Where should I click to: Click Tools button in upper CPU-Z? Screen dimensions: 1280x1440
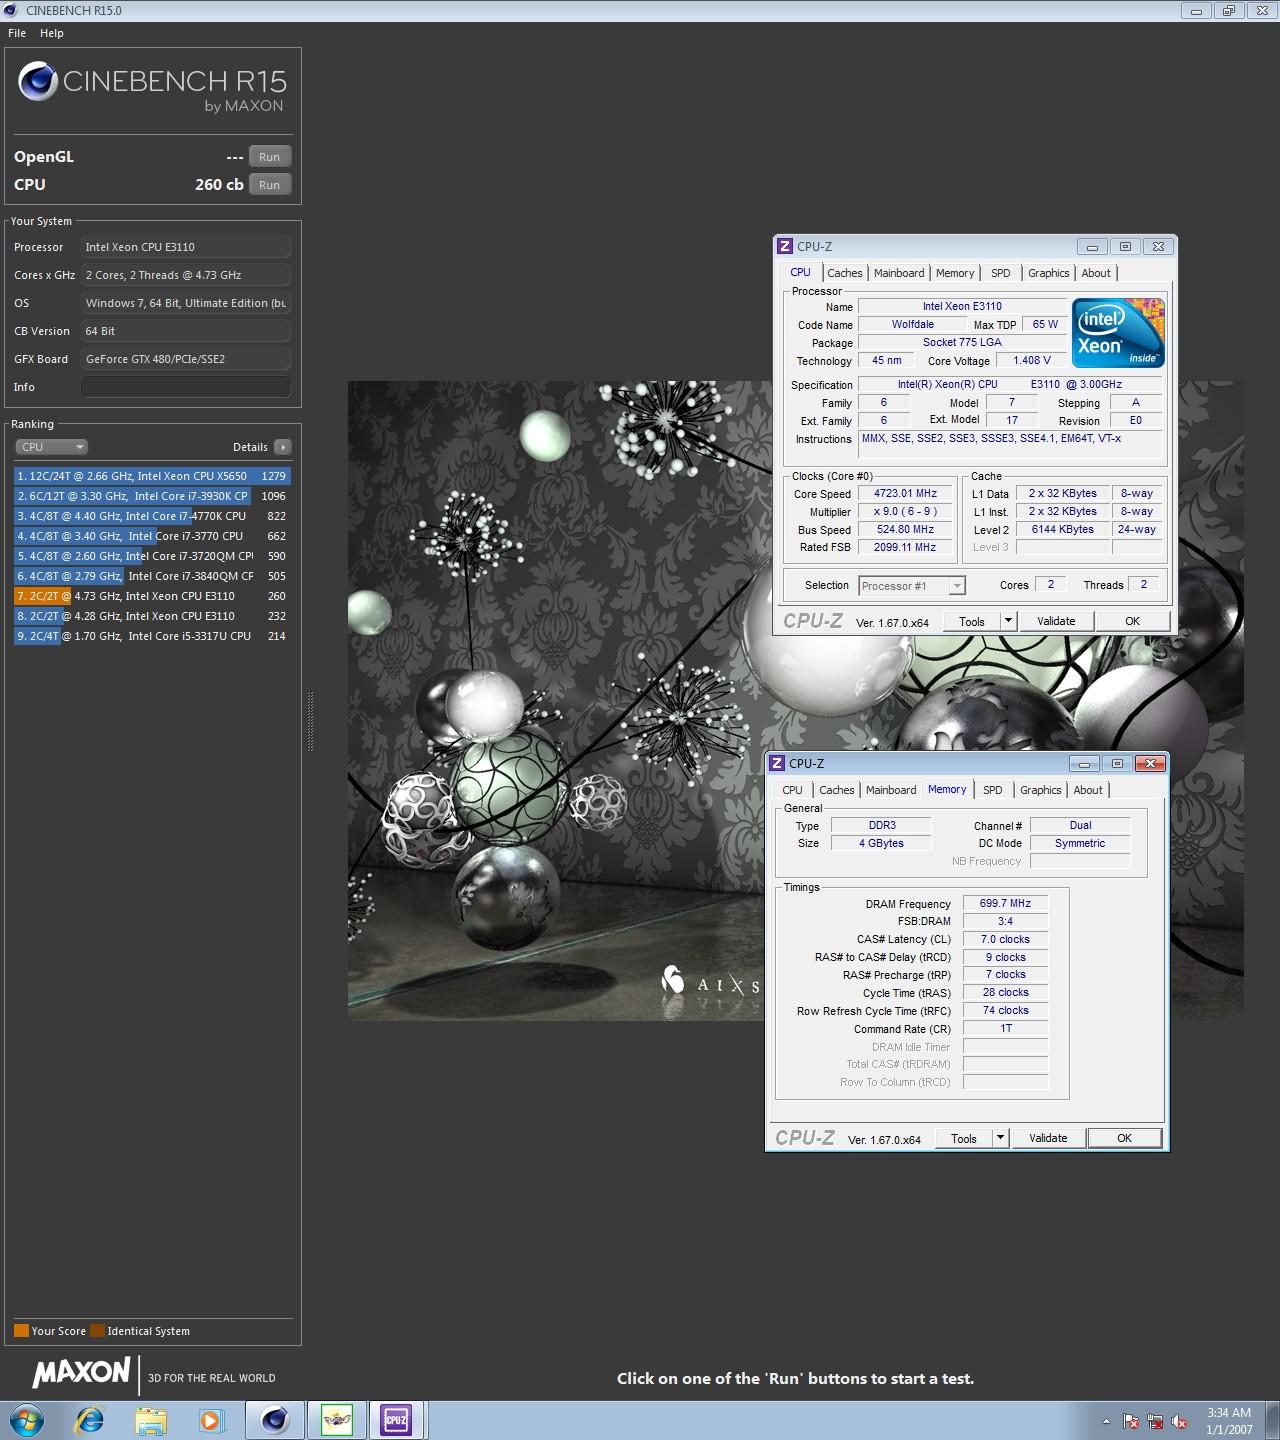[972, 621]
